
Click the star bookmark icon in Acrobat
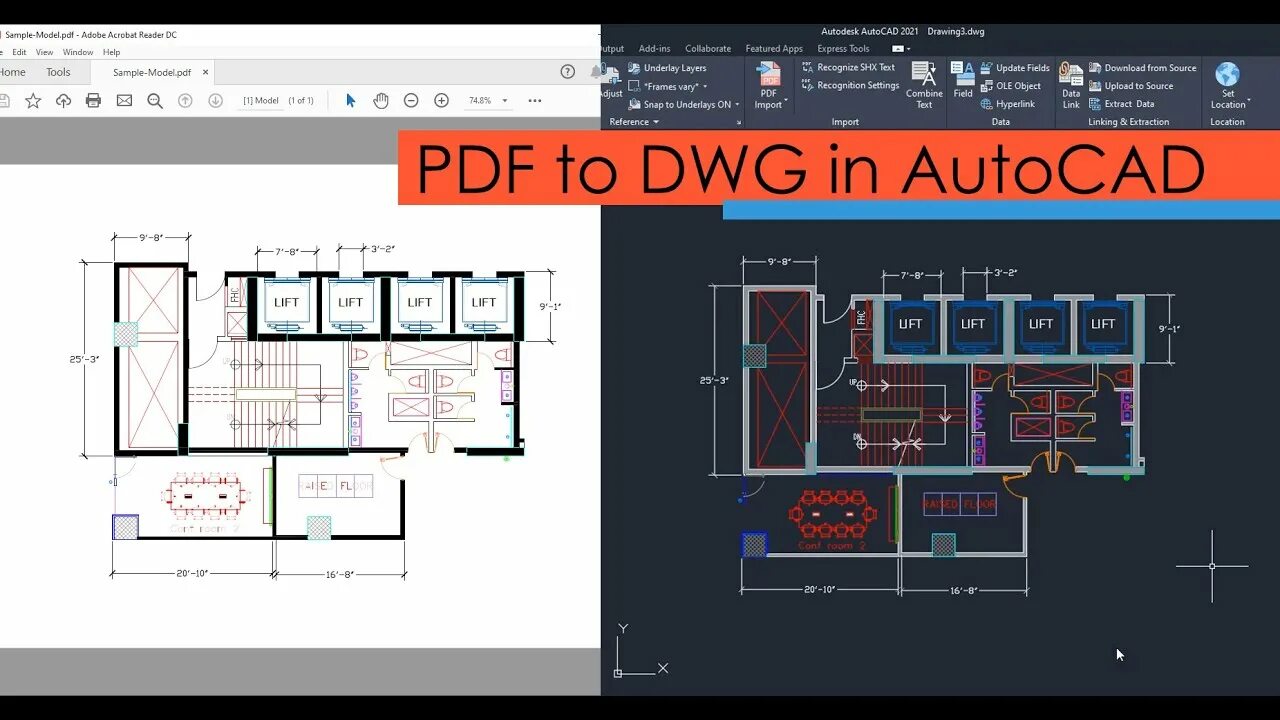click(33, 100)
